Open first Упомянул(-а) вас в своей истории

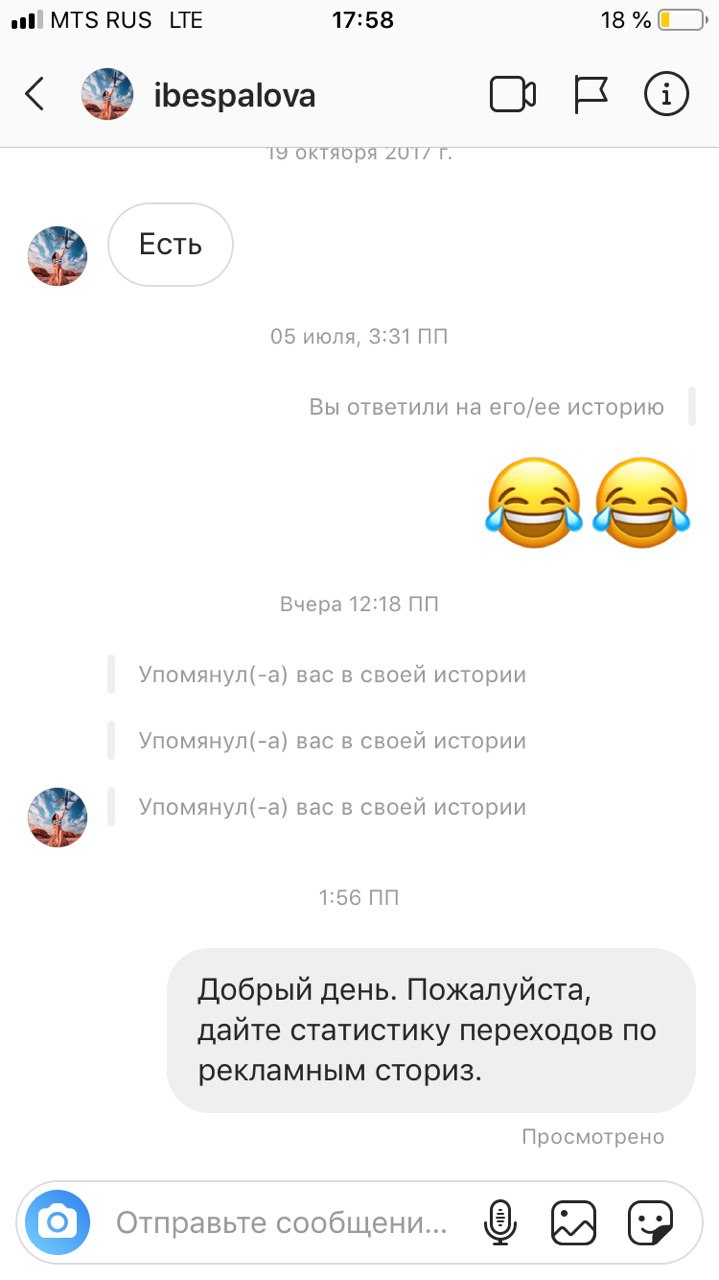[332, 675]
